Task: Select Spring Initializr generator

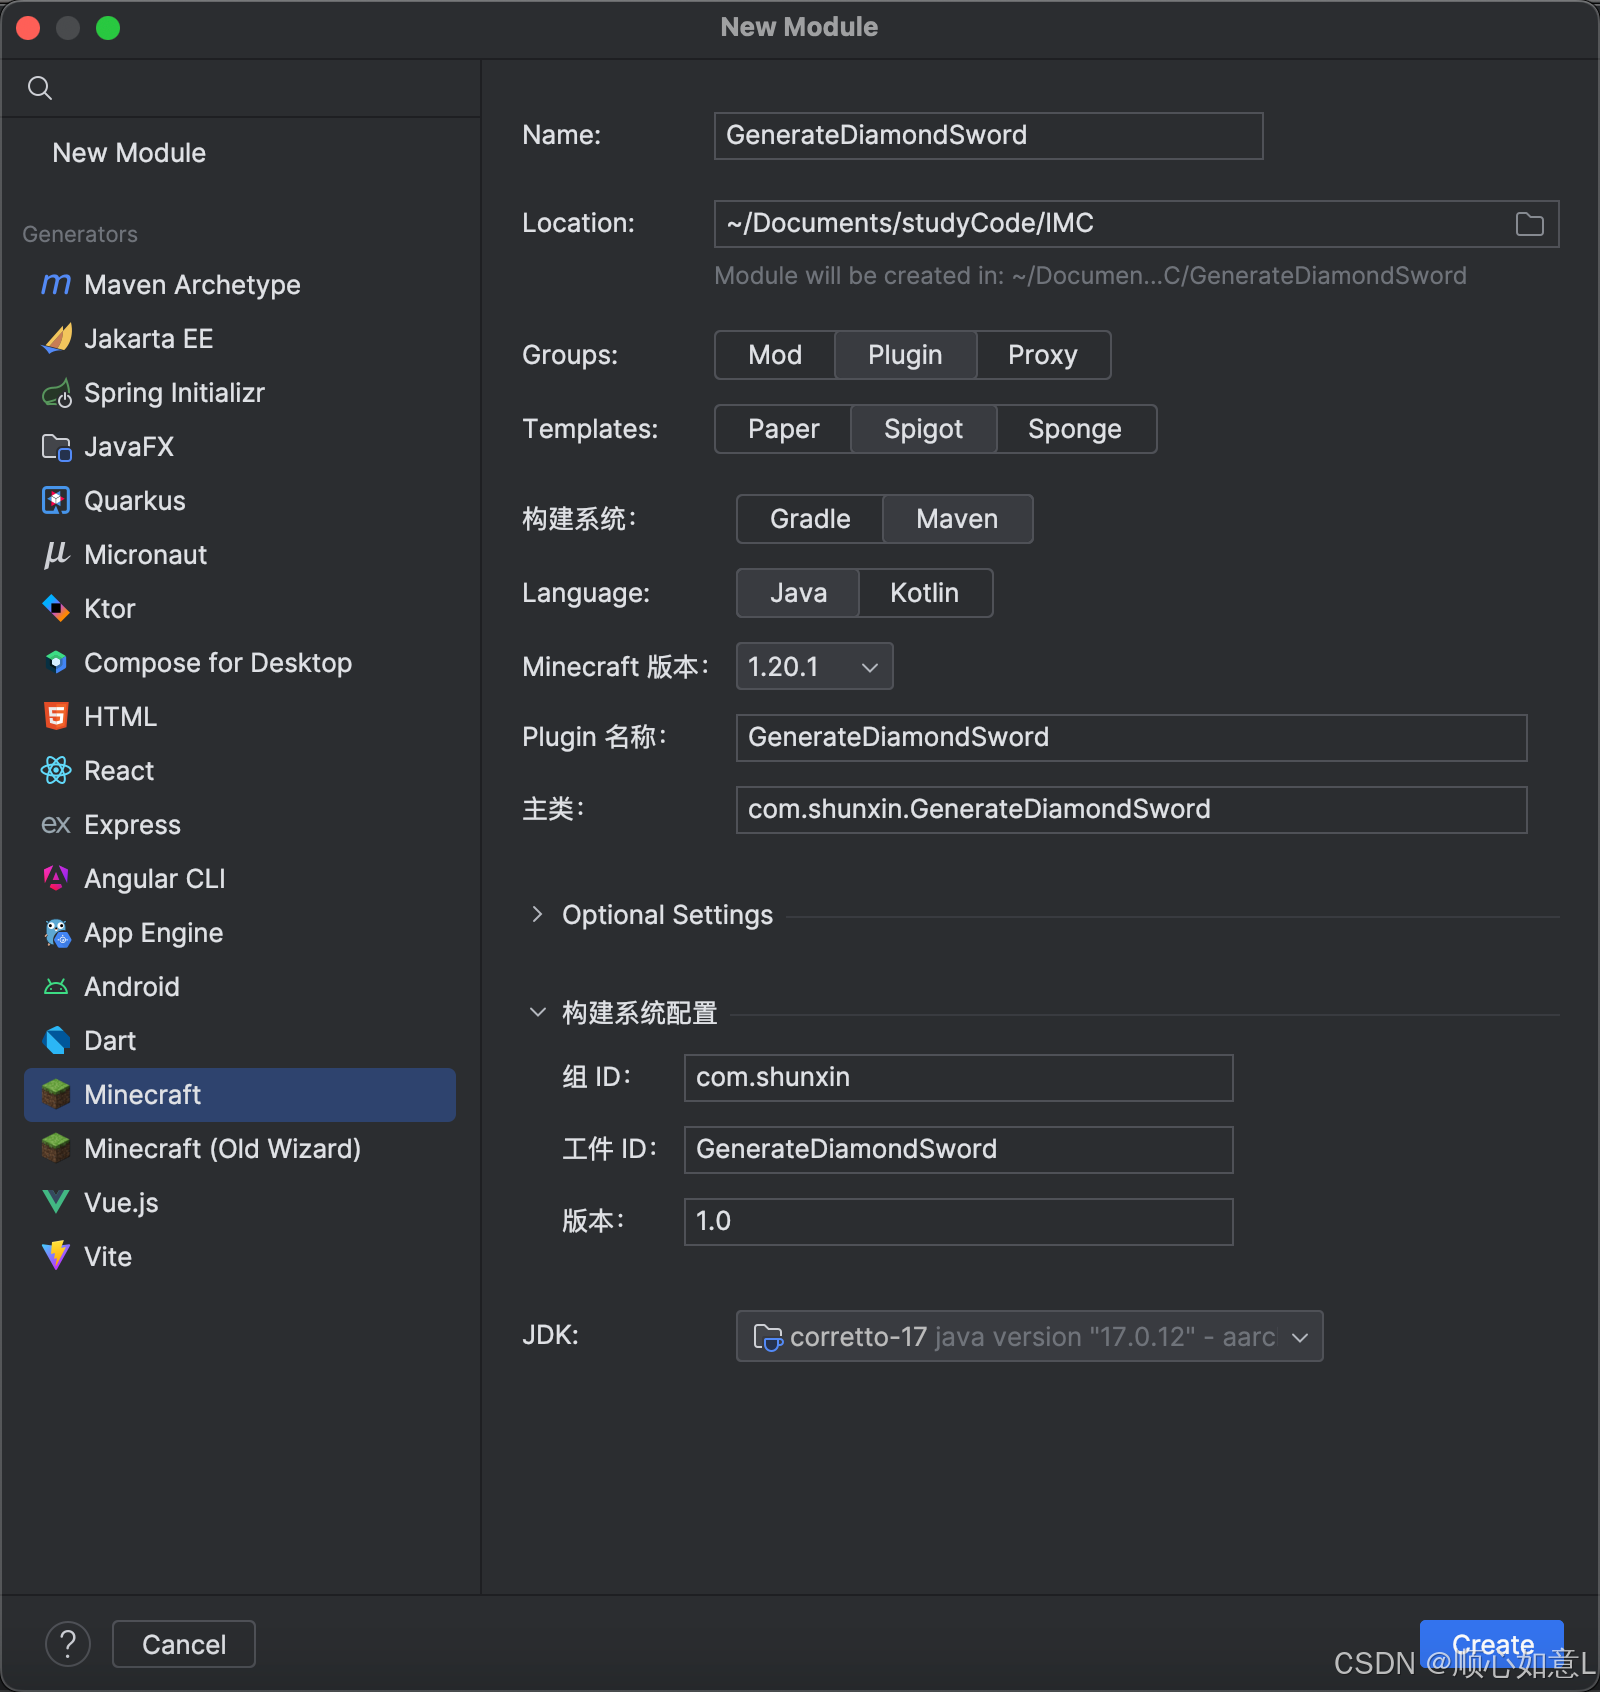Action: click(240, 393)
